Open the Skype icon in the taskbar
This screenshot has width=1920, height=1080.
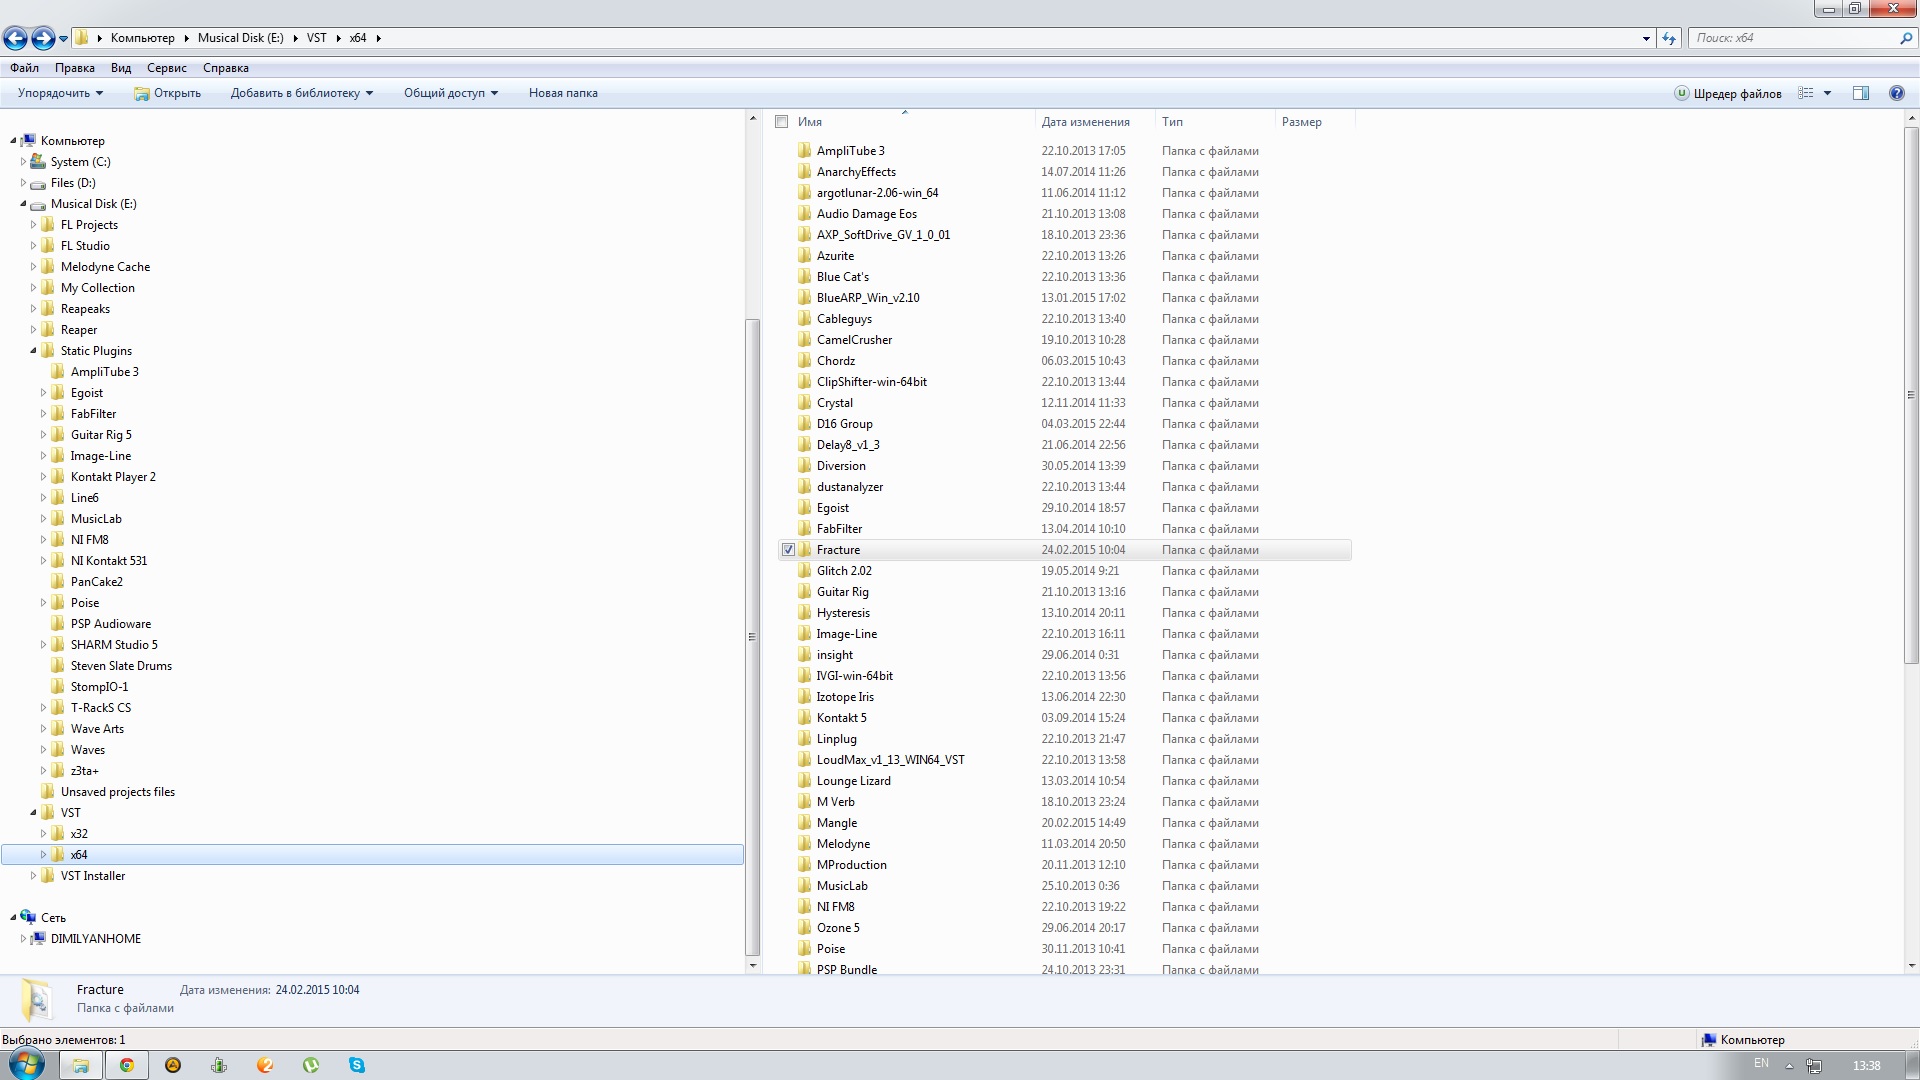pyautogui.click(x=357, y=1065)
